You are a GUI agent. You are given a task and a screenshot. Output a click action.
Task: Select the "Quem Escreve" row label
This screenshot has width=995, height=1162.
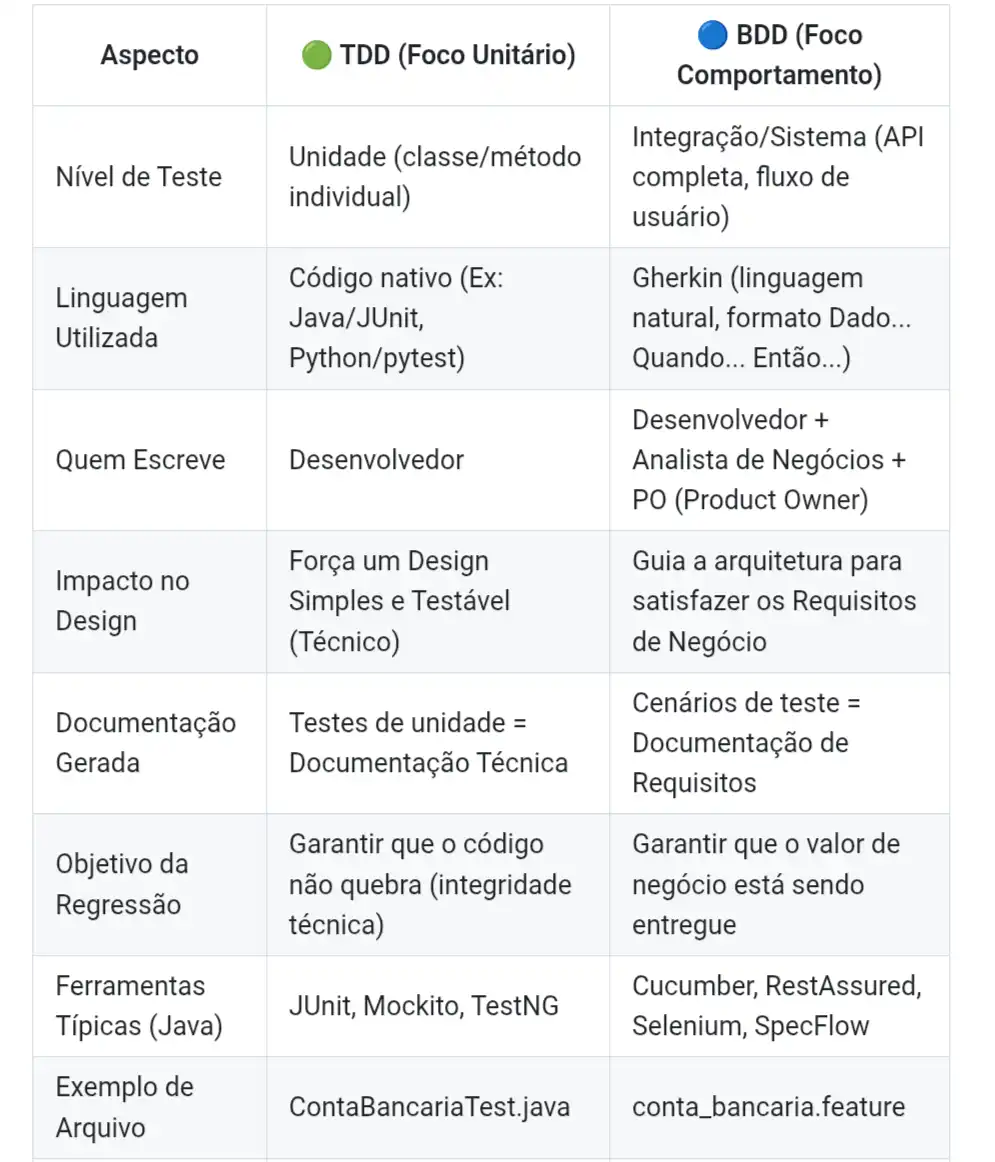tap(141, 460)
